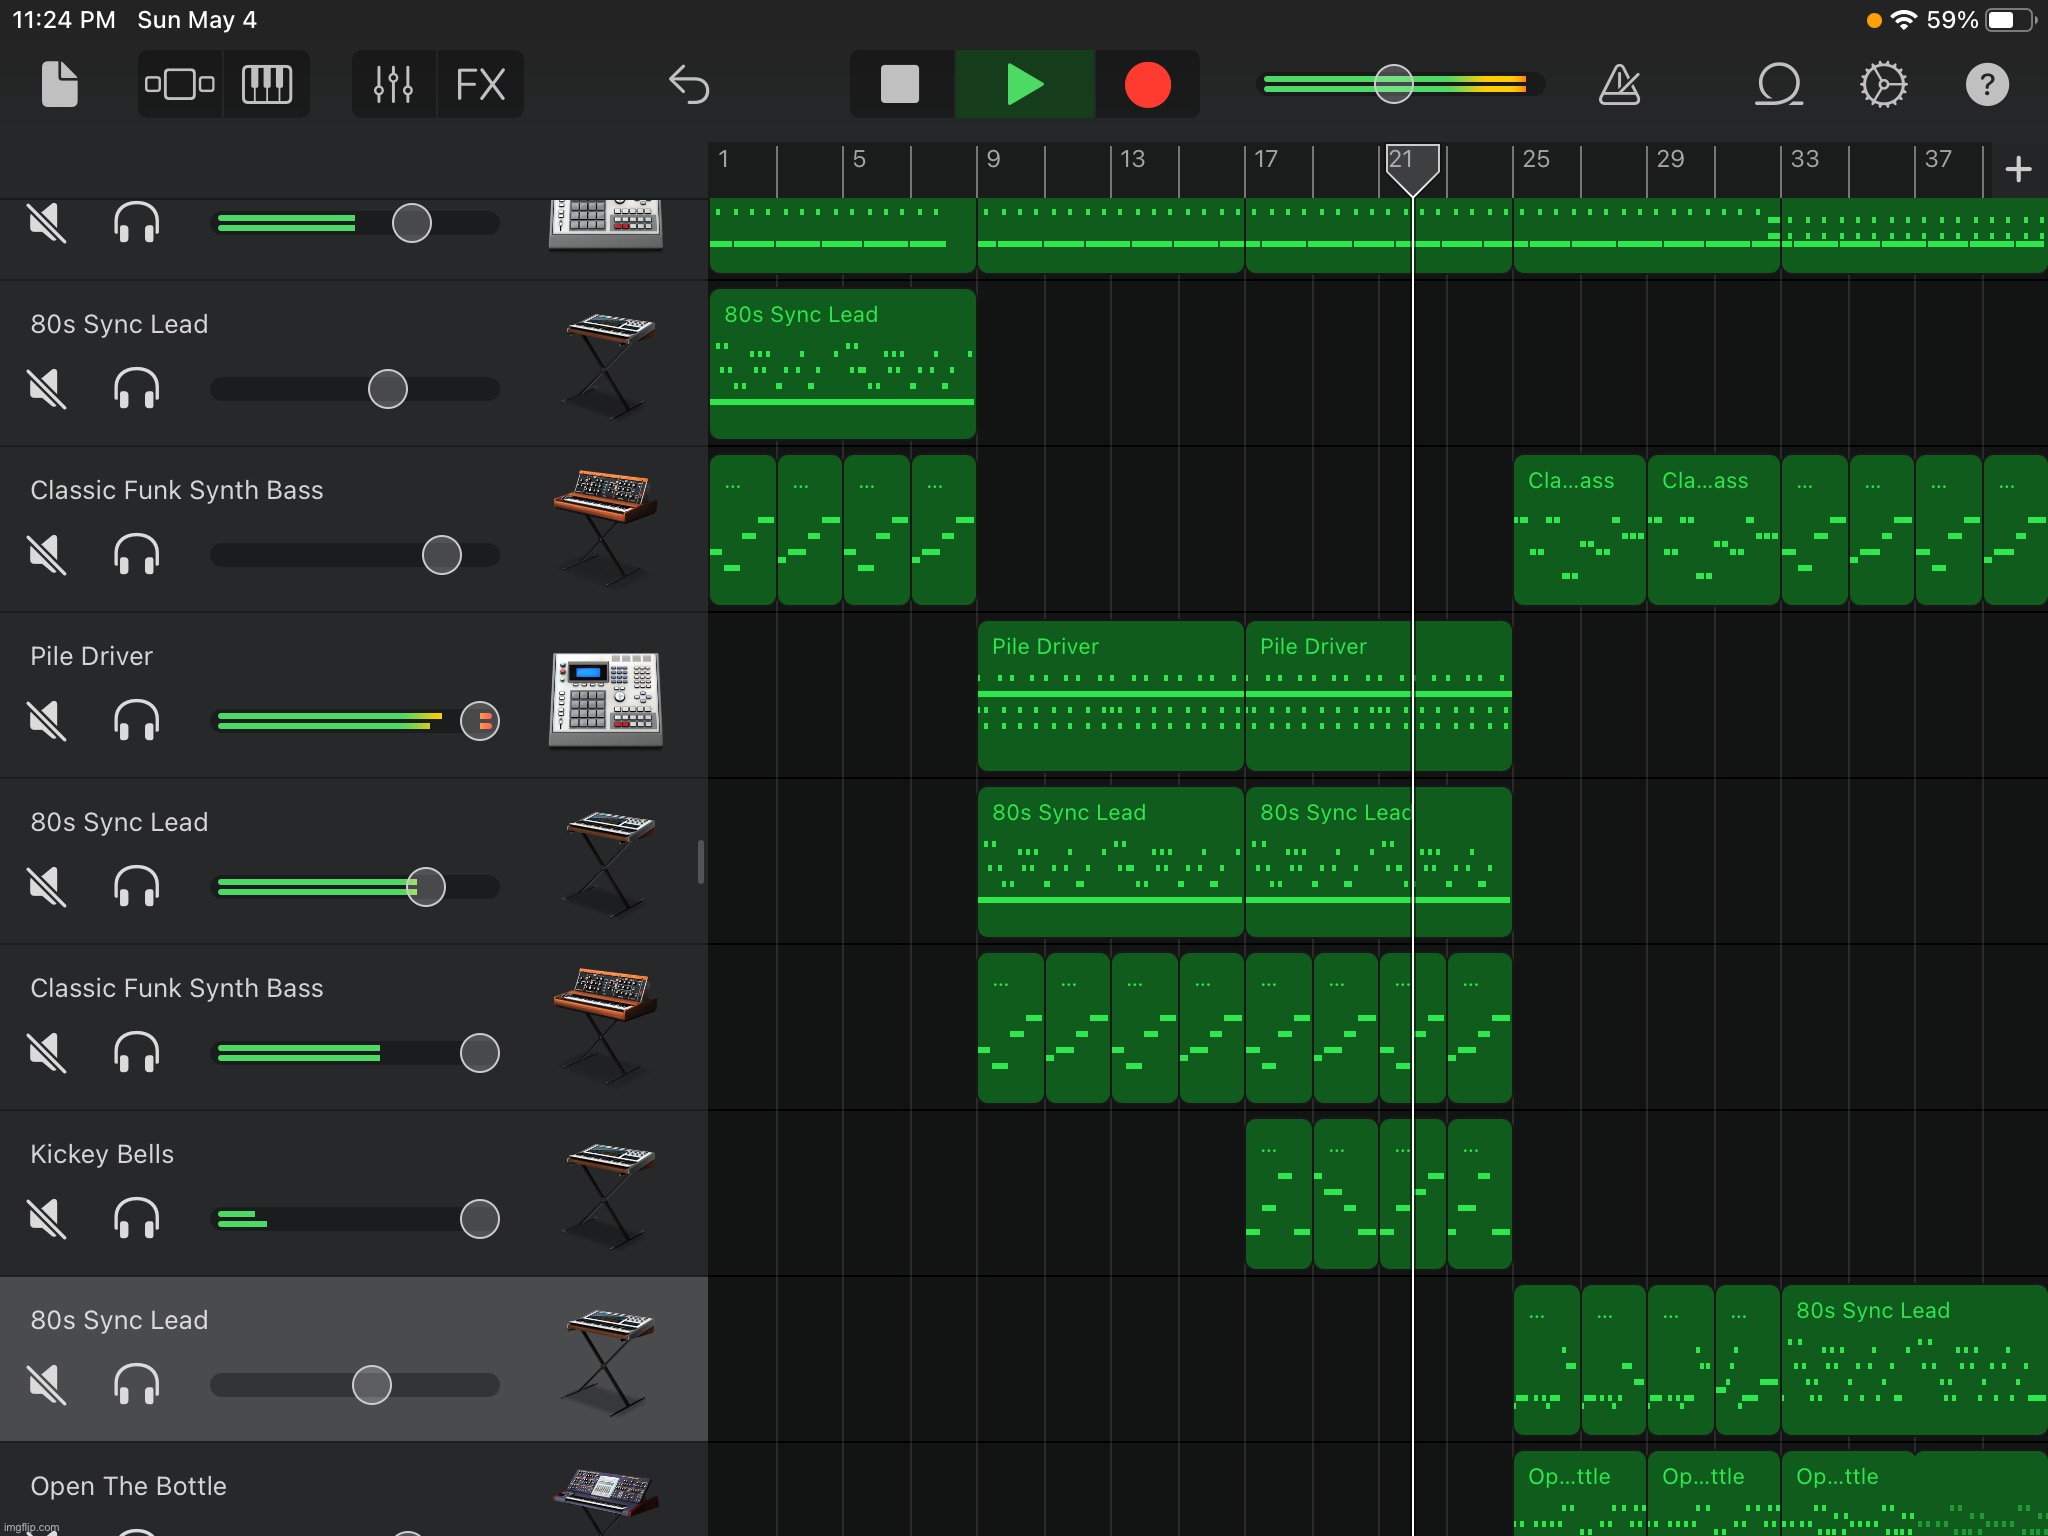
Task: Grab the track header resize handle
Action: click(x=700, y=862)
